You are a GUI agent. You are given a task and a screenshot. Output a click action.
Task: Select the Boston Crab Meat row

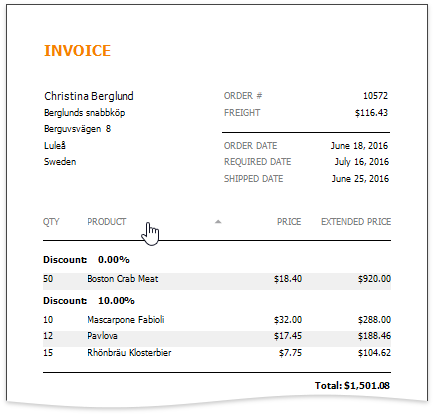217,279
